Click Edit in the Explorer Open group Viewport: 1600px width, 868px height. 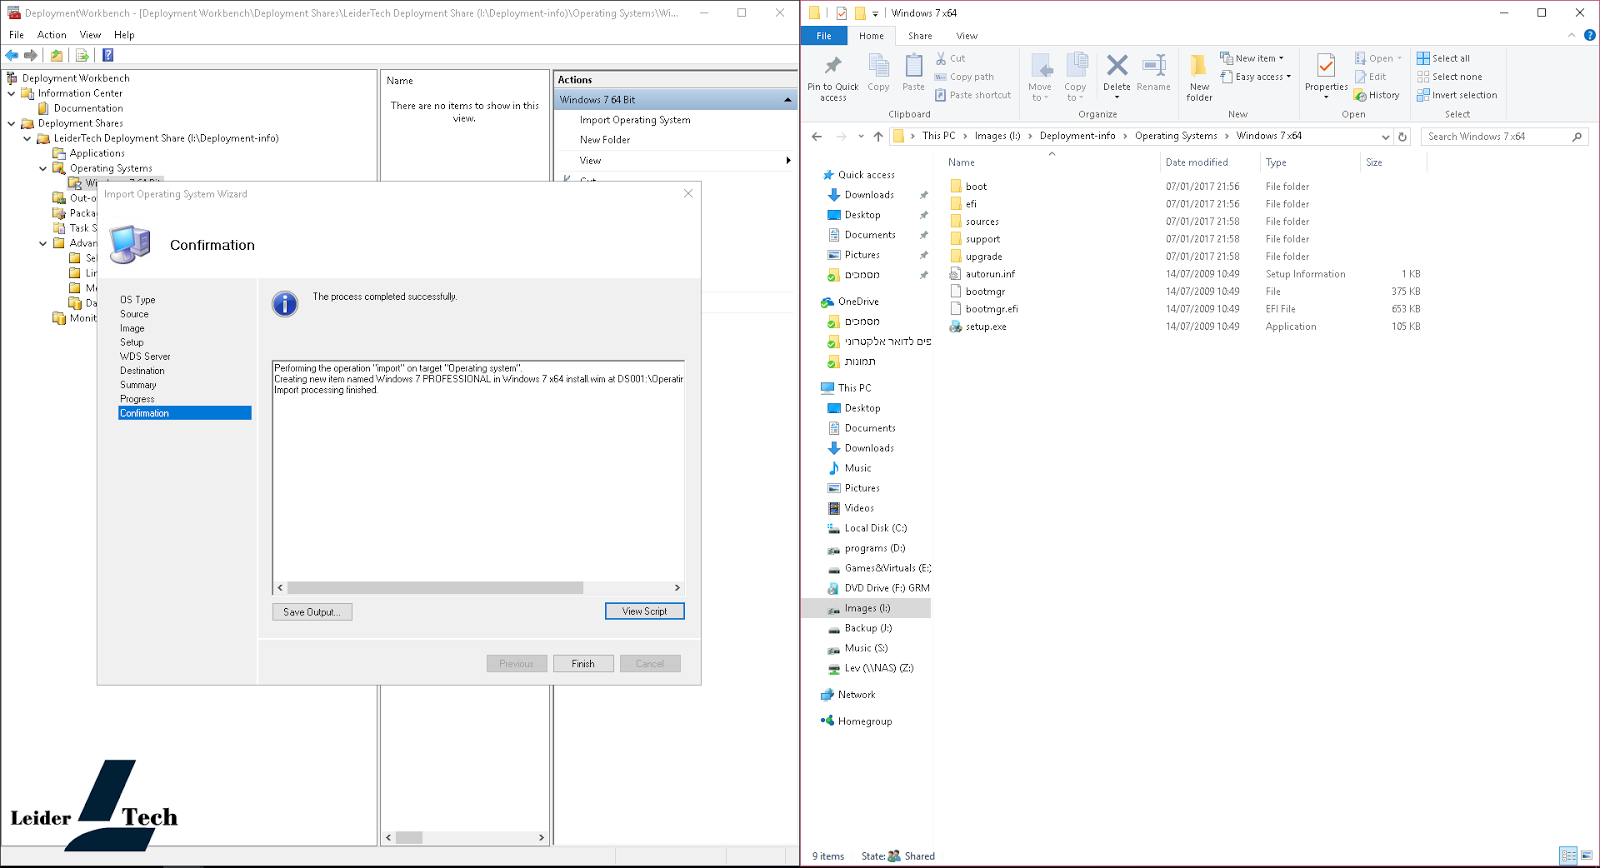click(x=1371, y=77)
